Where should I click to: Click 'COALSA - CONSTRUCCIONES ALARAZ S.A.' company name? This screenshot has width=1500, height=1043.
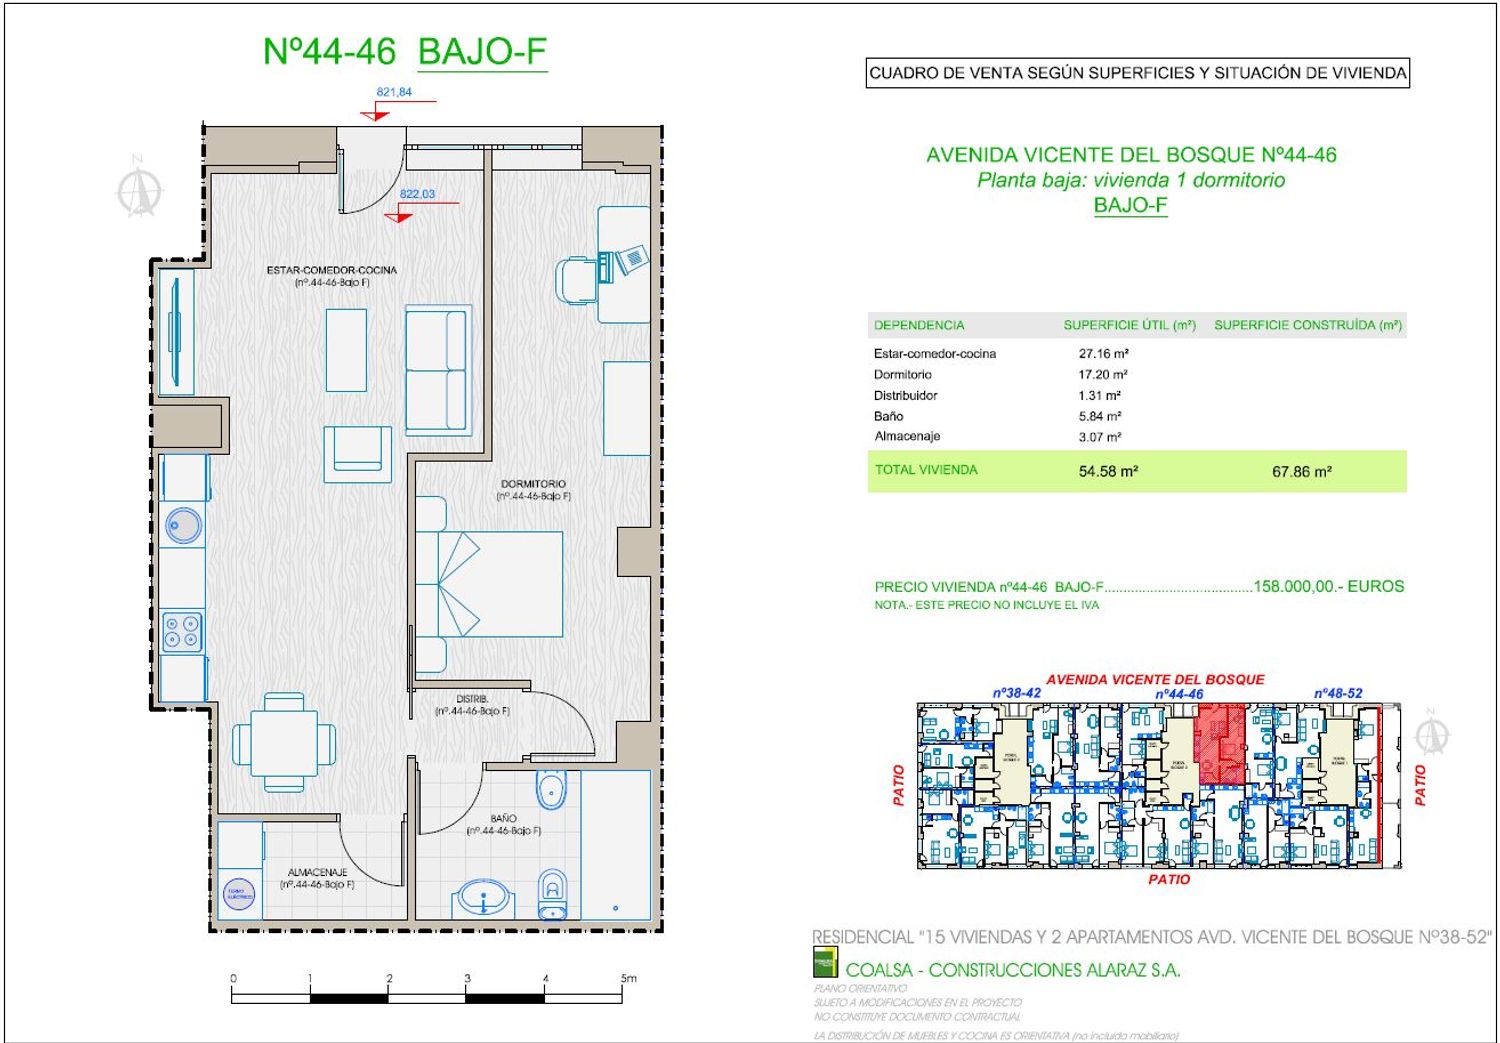1013,970
